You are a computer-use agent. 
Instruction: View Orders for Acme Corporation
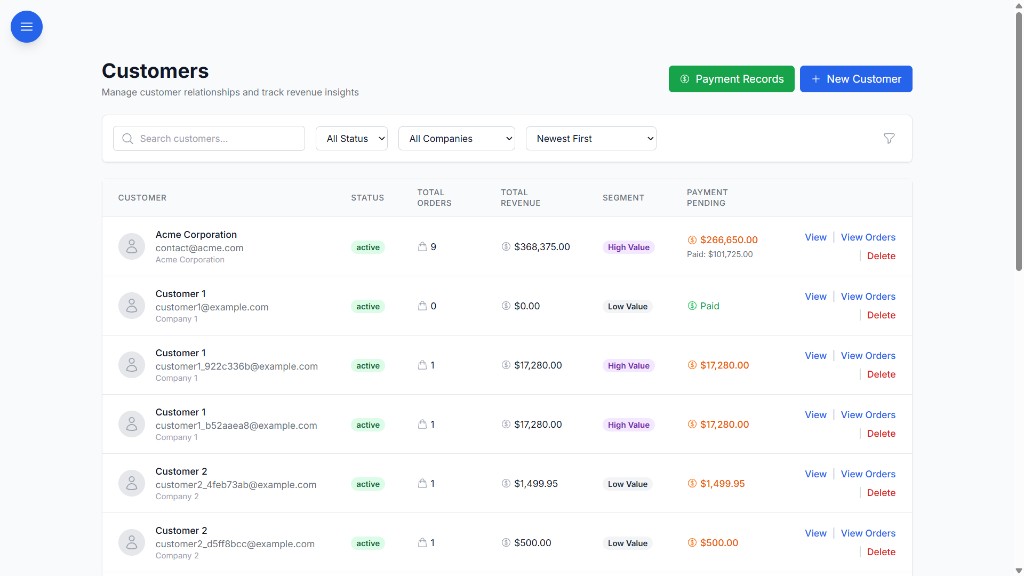868,237
